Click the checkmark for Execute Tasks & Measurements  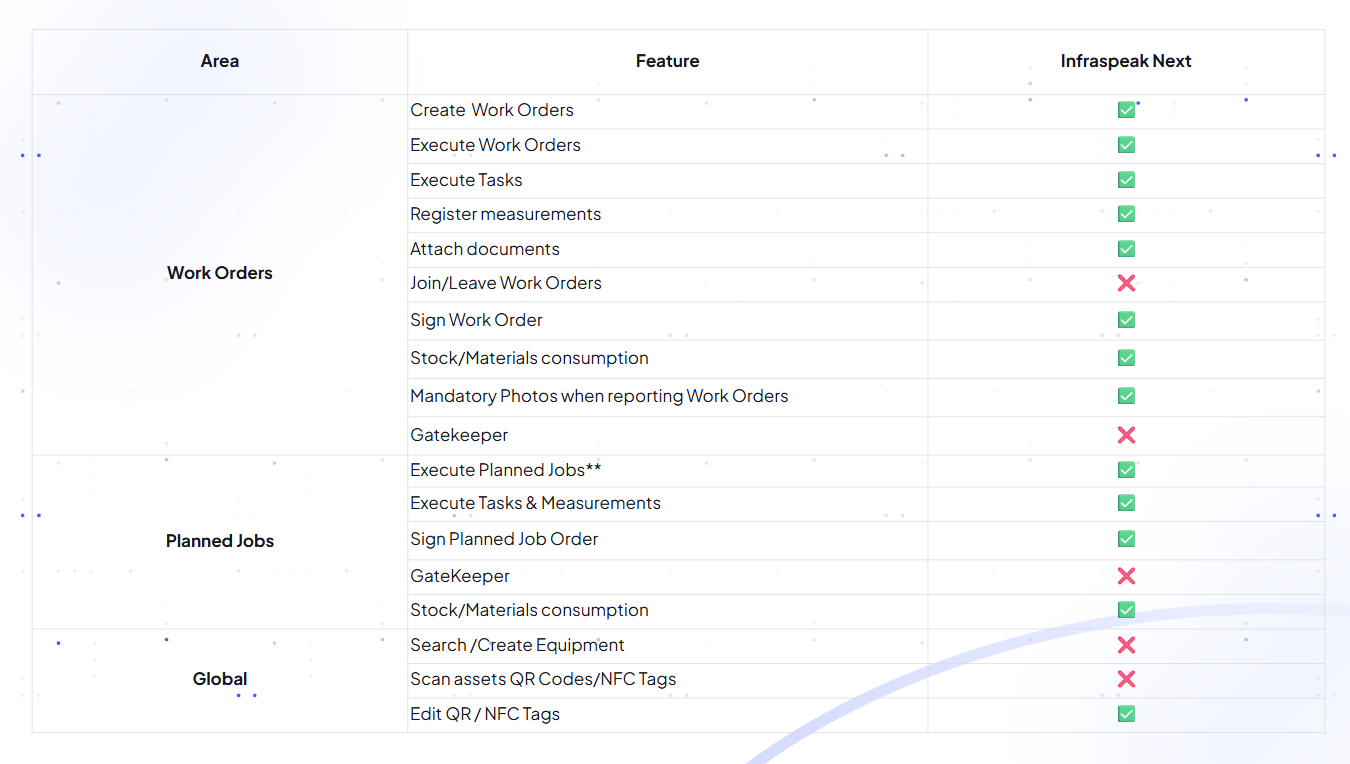[1126, 503]
